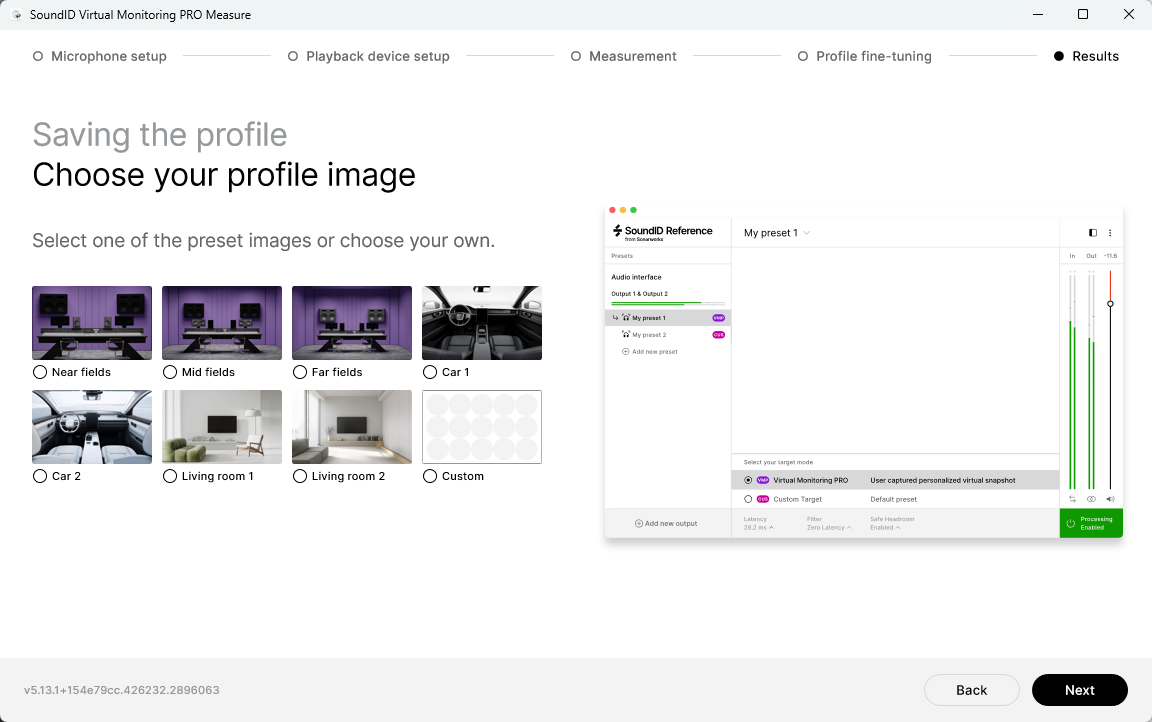Screen dimensions: 1152x722
Task: Click the Near fields studio thumbnail
Action: [92, 322]
